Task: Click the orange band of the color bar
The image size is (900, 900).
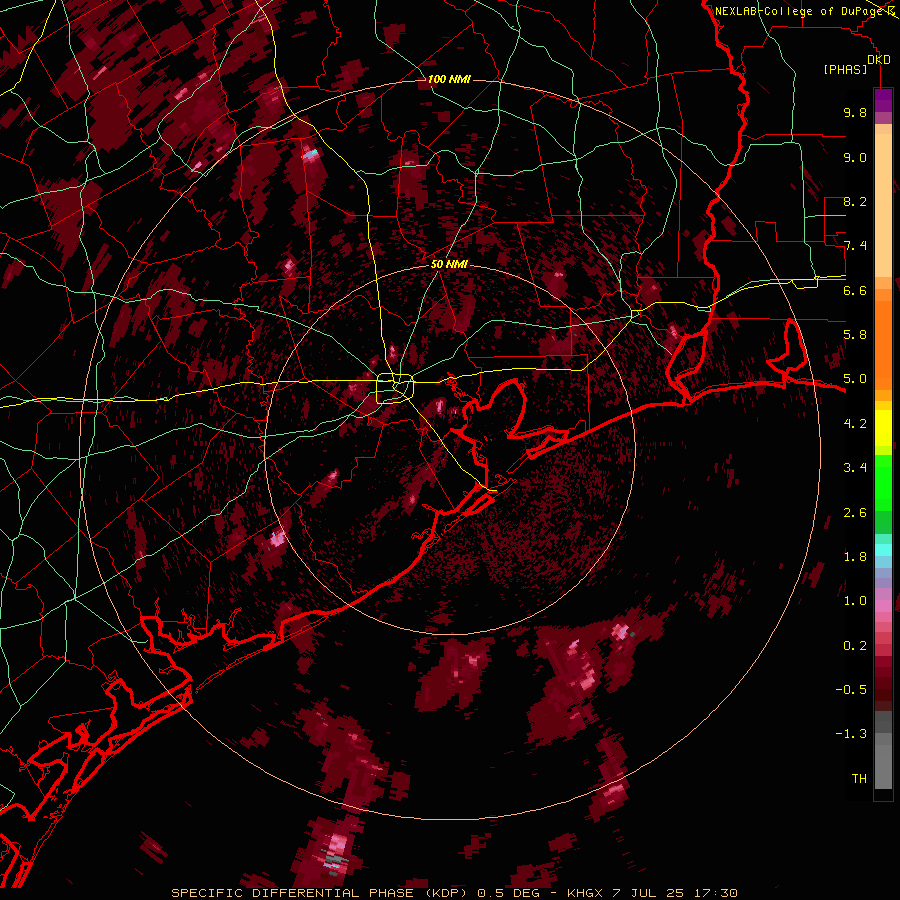Action: [883, 344]
